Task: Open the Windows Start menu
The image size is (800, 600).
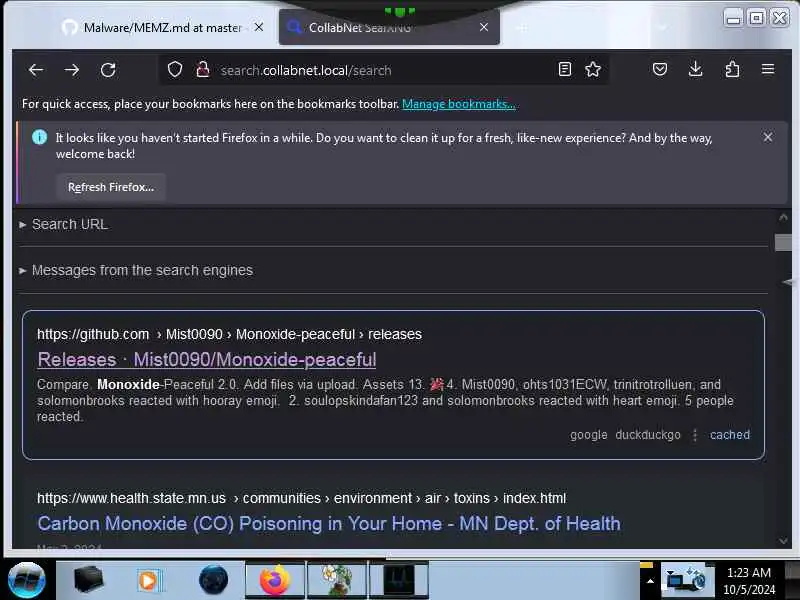Action: (27, 580)
